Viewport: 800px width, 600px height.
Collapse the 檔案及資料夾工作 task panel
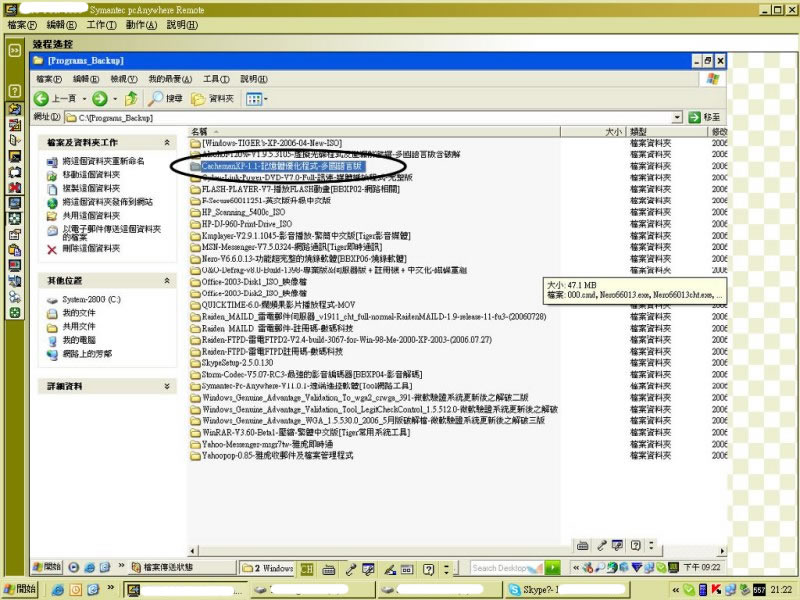(167, 142)
